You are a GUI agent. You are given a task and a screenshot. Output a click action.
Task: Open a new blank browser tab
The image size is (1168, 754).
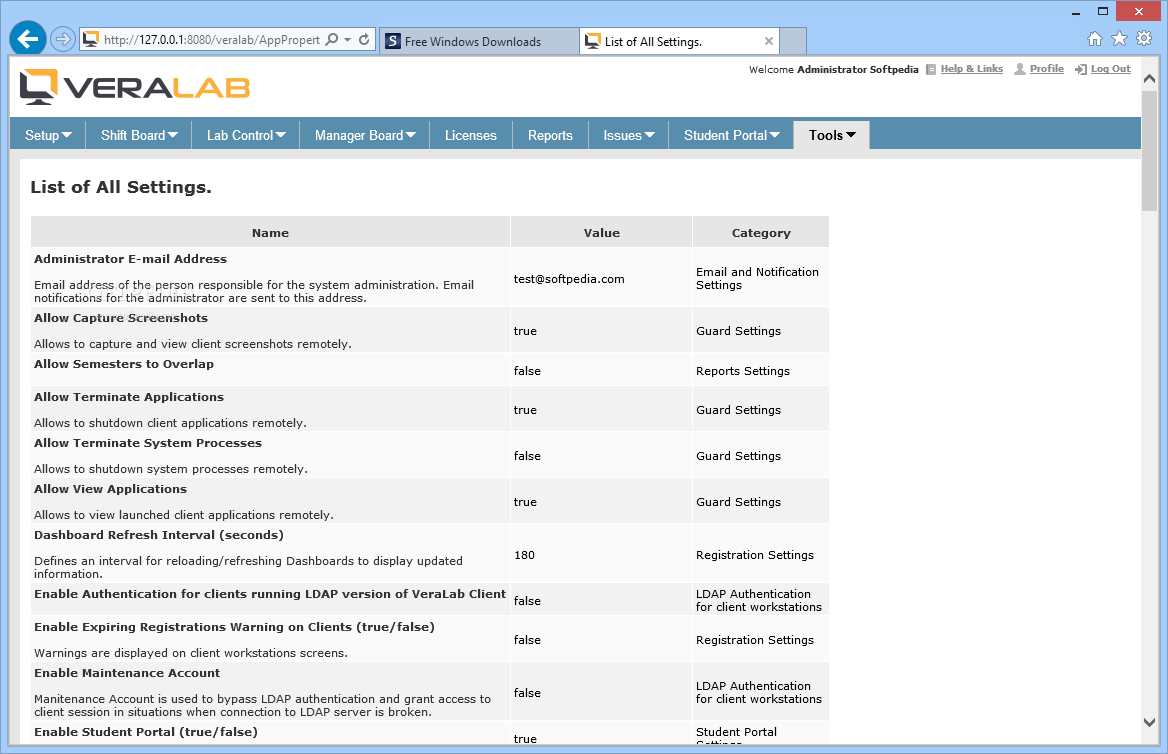pos(793,42)
